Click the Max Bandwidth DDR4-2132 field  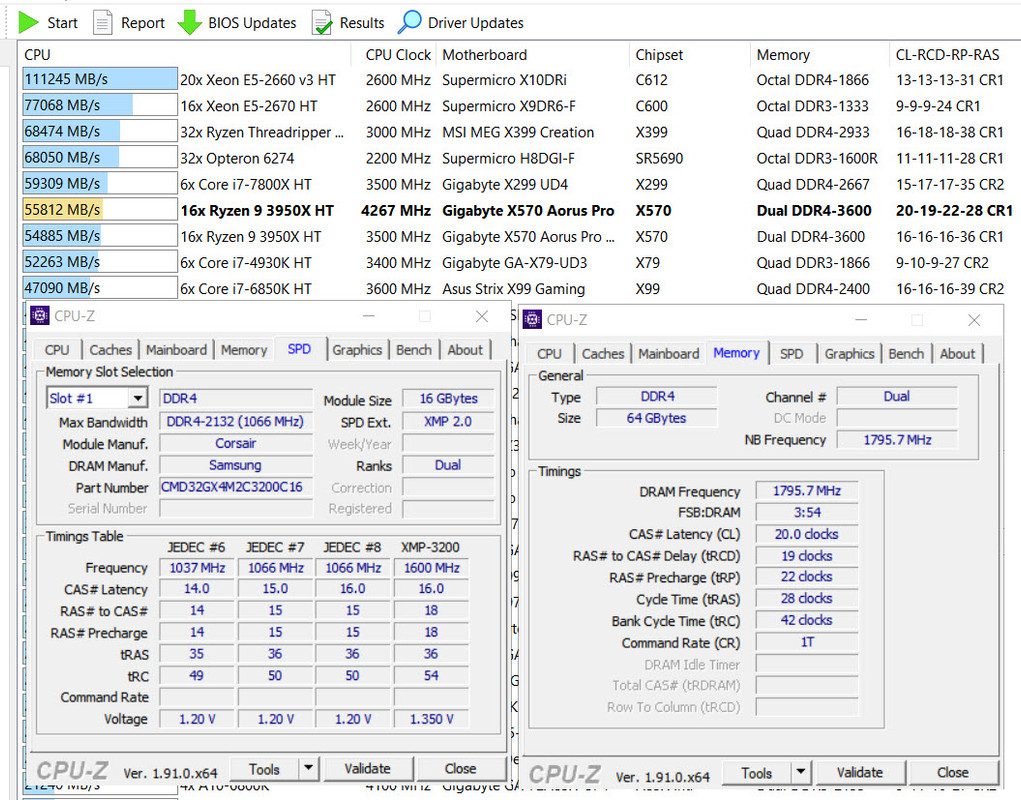(236, 421)
